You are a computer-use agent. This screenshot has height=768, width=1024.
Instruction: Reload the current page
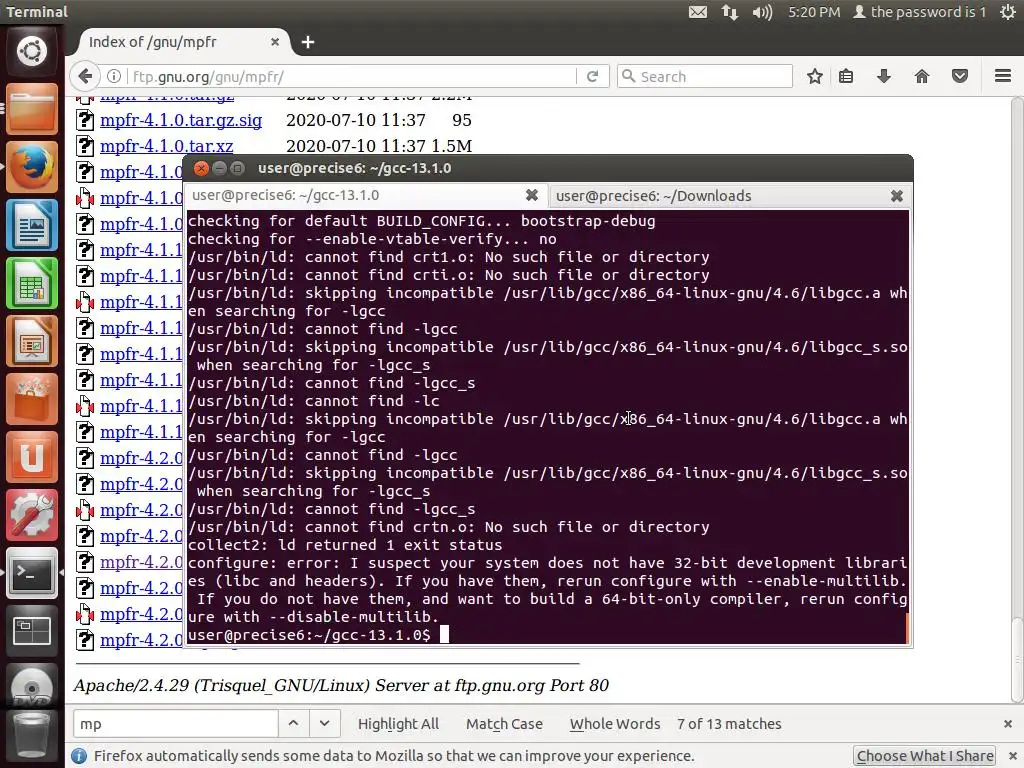592,76
